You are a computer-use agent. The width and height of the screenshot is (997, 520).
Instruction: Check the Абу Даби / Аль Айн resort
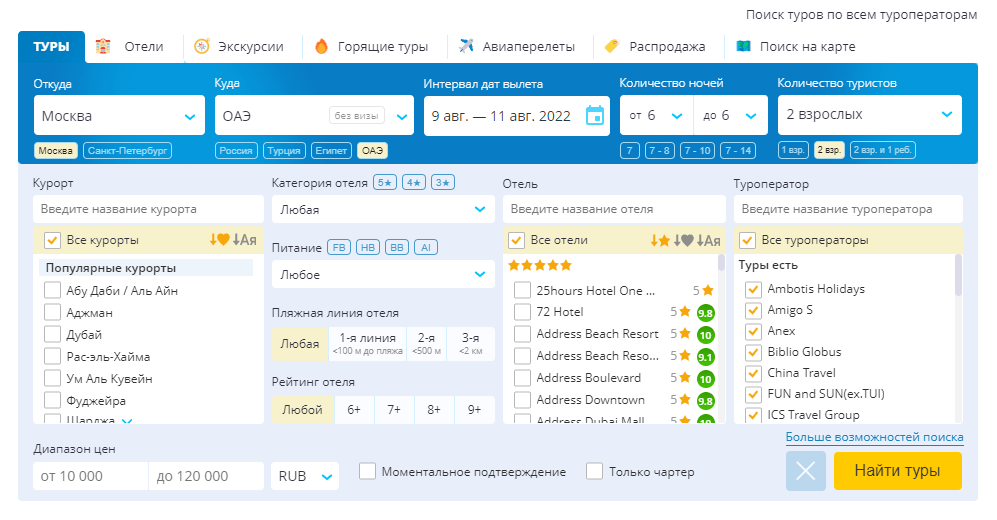pos(52,291)
